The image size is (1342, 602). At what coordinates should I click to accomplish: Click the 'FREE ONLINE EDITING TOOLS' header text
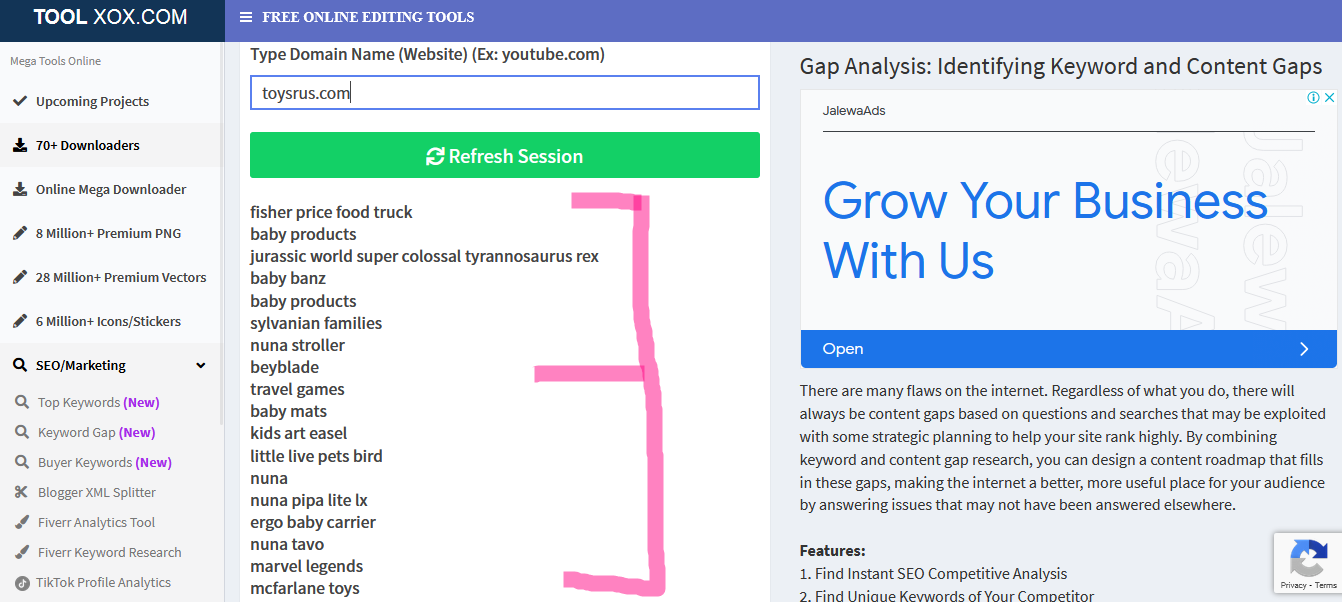tap(368, 17)
